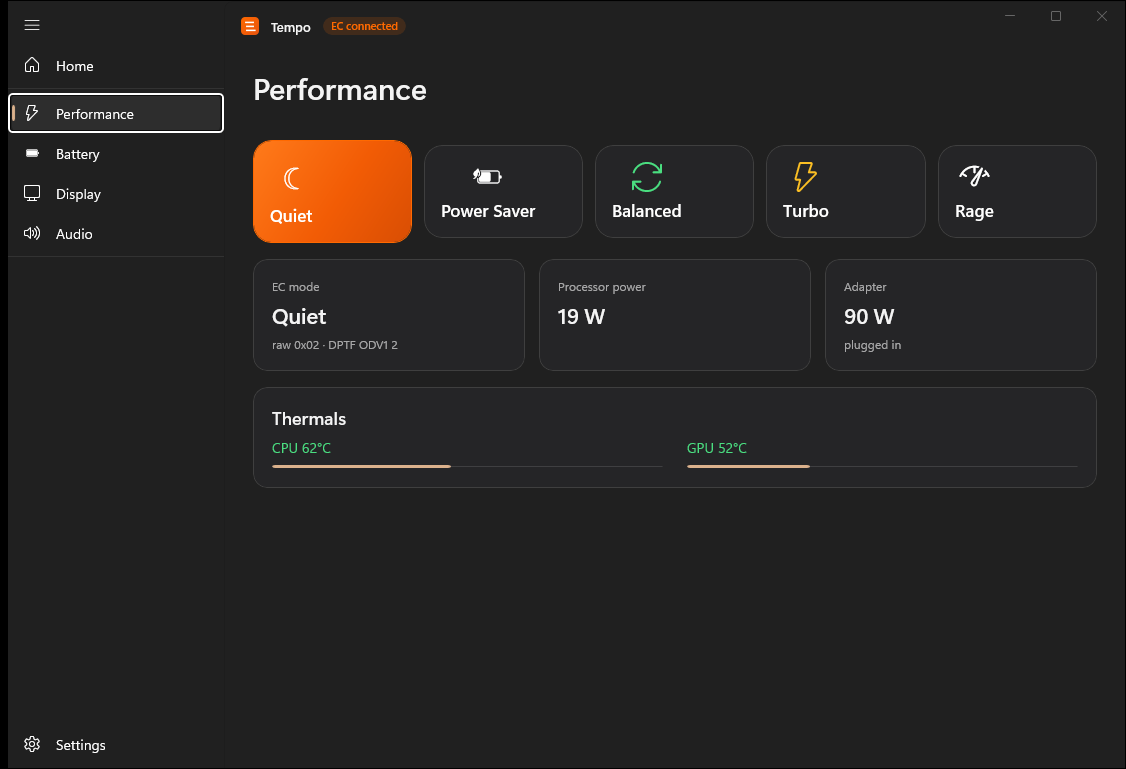Click the Performance lightning icon in sidebar
The image size is (1126, 769).
click(x=32, y=113)
